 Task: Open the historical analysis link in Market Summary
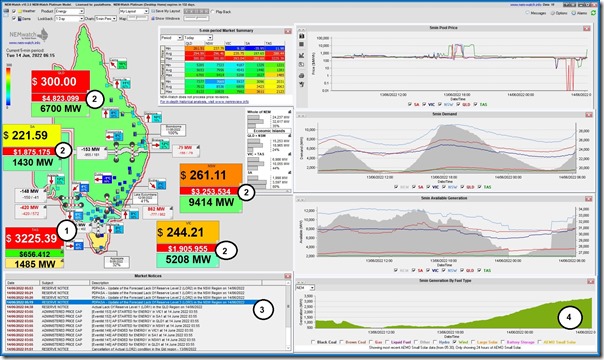[x=204, y=102]
